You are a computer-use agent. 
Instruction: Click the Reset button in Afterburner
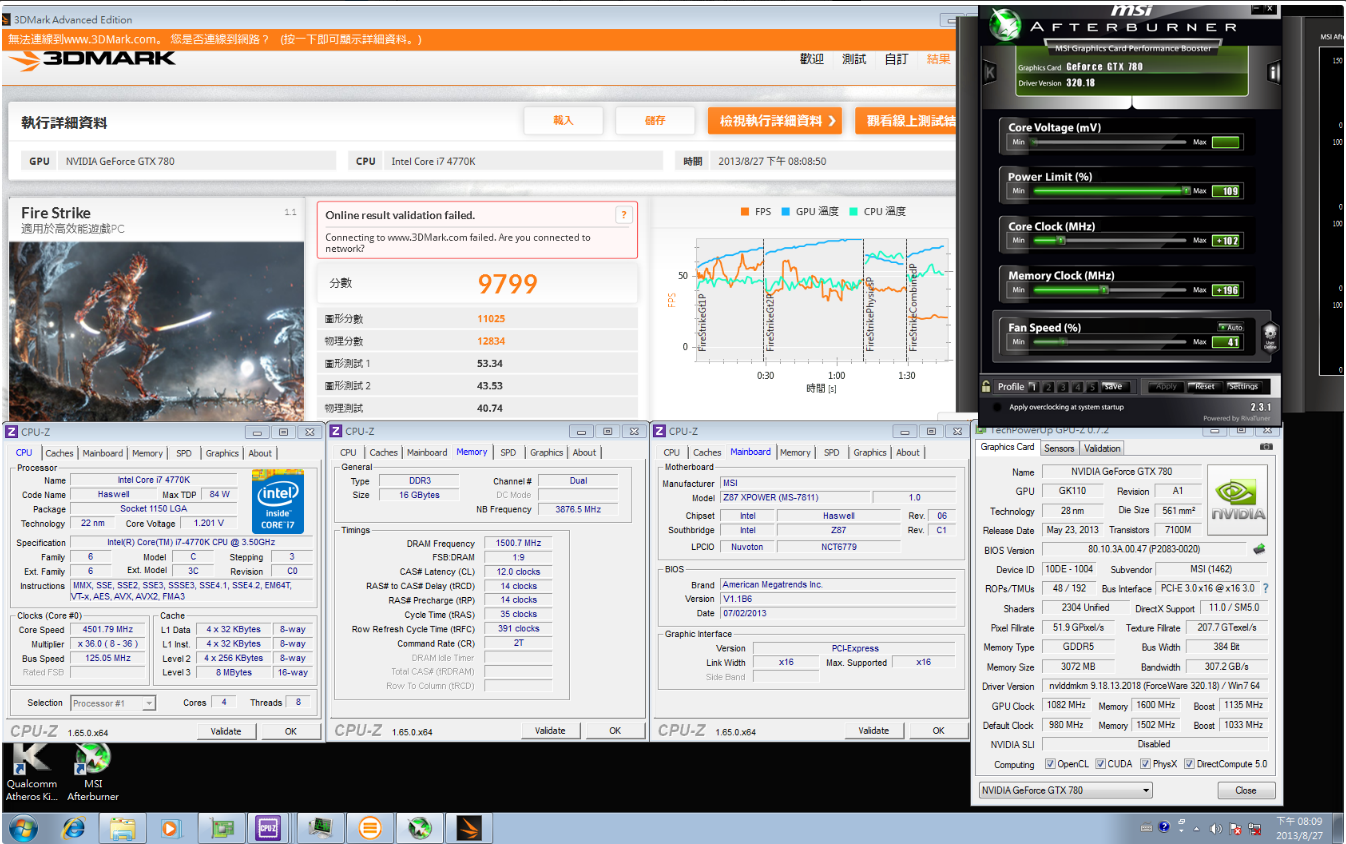pos(1204,386)
